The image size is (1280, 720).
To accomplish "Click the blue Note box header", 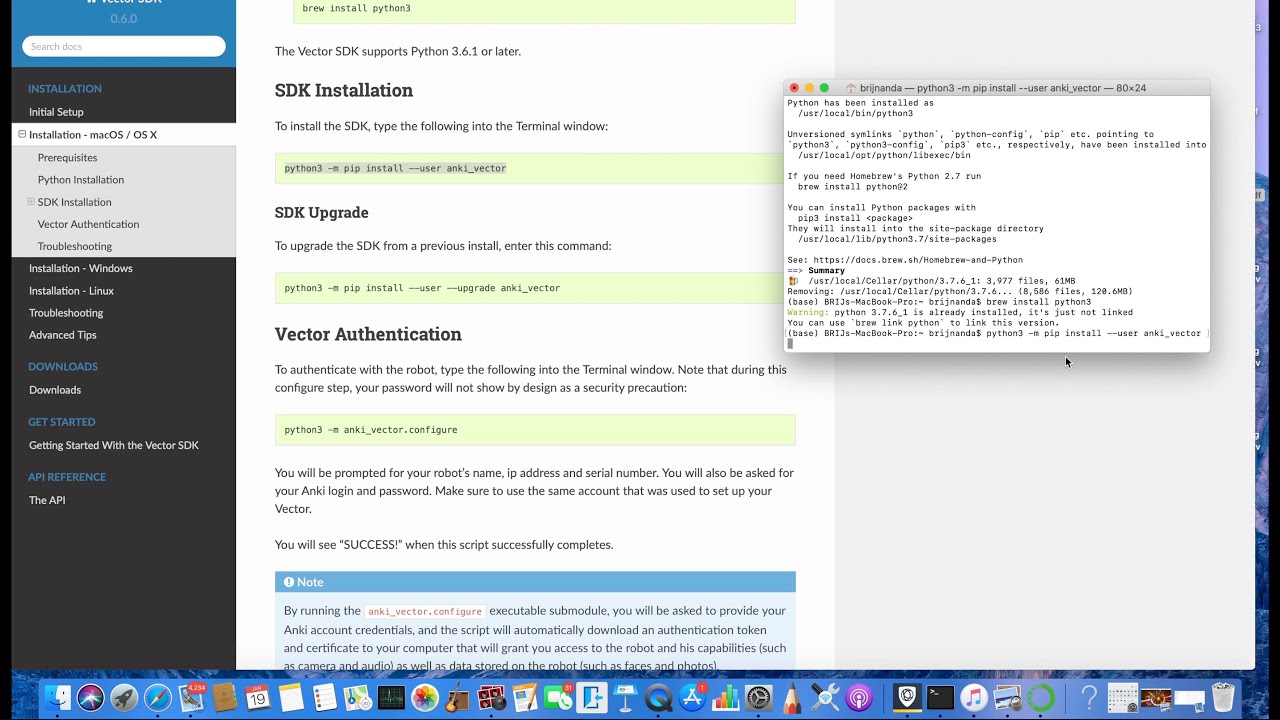I will click(535, 582).
